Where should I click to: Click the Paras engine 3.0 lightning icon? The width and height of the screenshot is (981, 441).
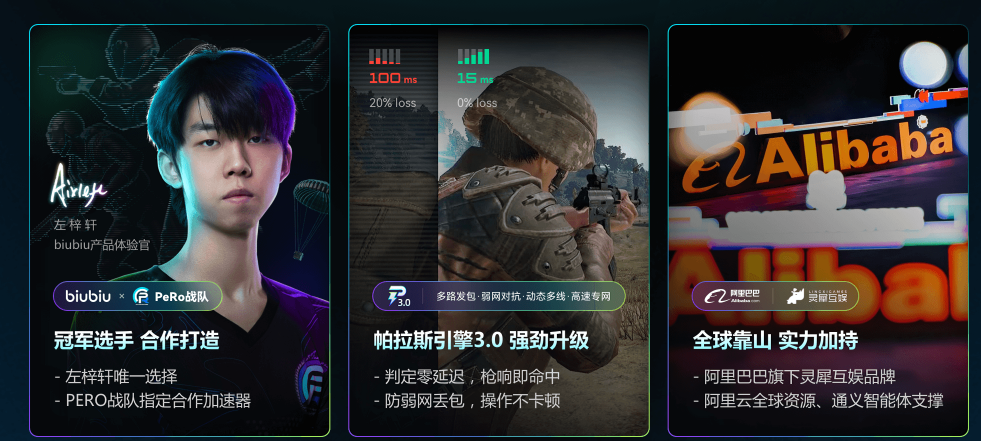[399, 296]
